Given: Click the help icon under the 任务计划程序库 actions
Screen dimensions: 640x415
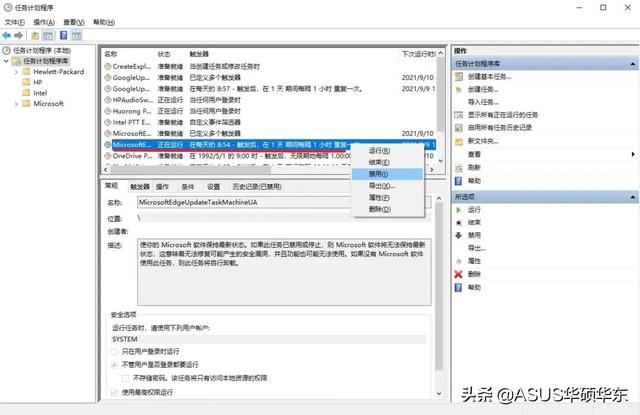Looking at the screenshot, I should point(459,181).
